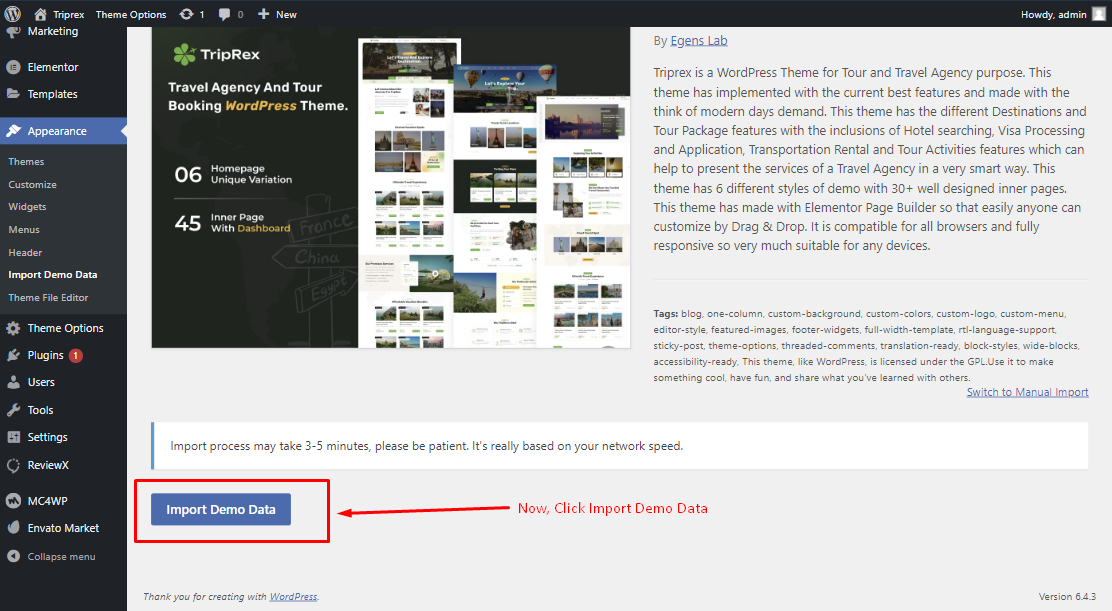Click the MC4WP icon in sidebar
The width and height of the screenshot is (1112, 611).
(x=13, y=501)
